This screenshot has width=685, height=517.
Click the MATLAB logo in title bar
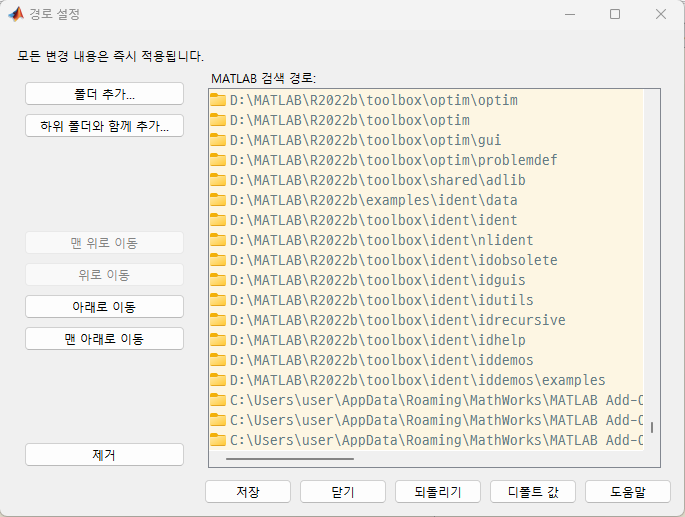point(16,14)
